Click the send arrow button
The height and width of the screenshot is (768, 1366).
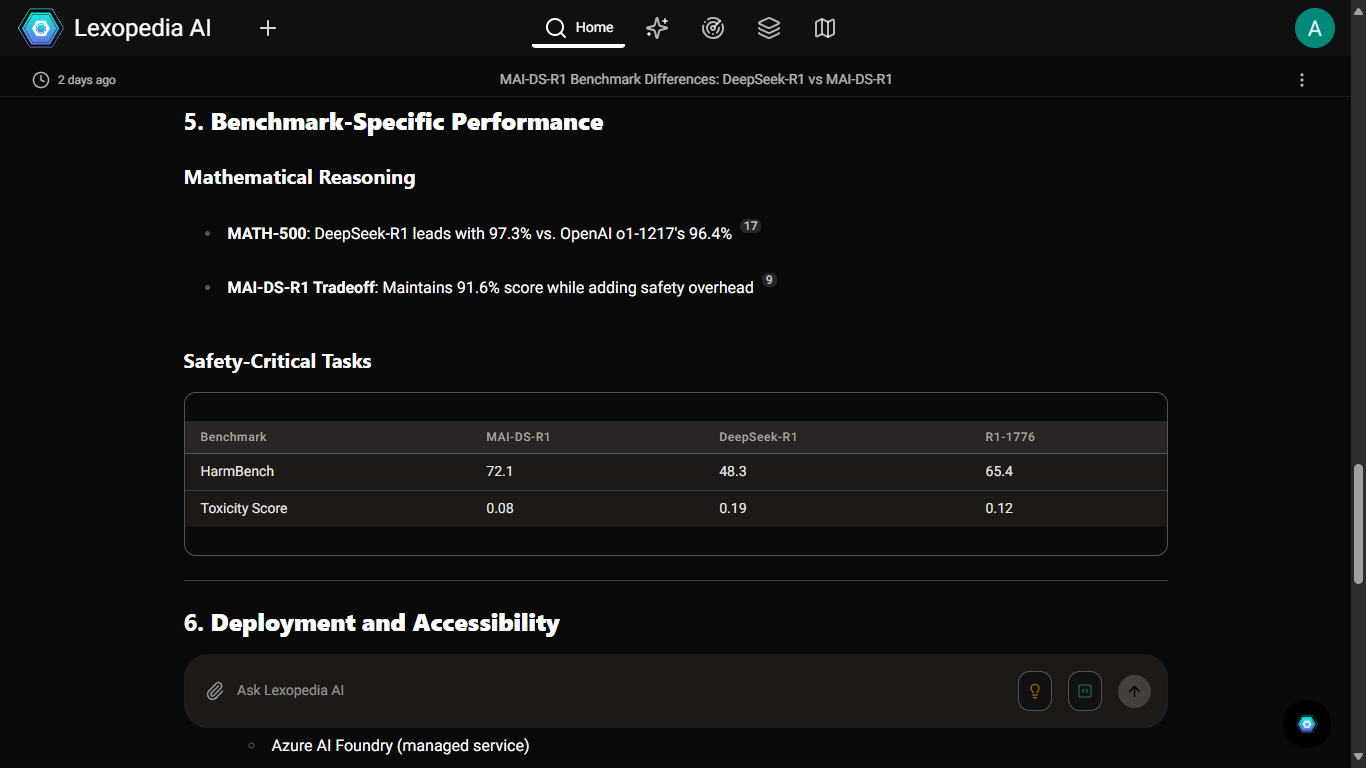click(1134, 691)
